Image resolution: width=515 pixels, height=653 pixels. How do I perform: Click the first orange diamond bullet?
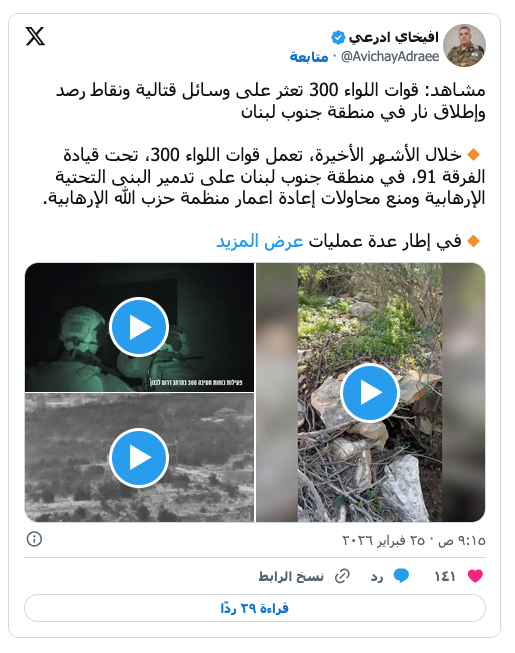(474, 155)
